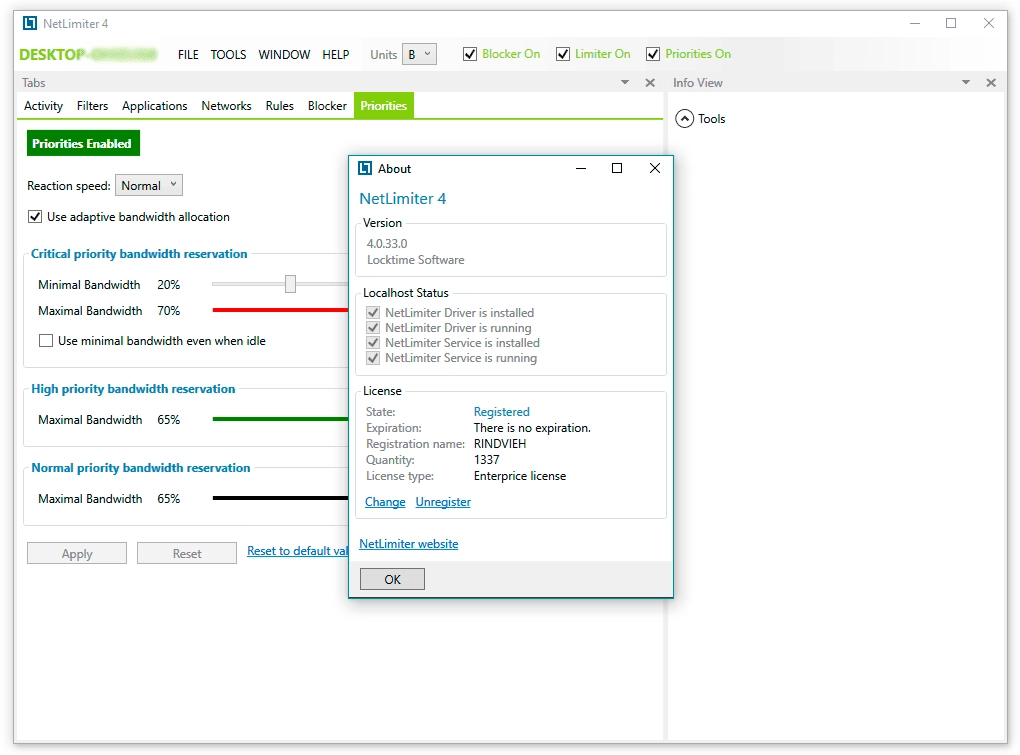Open the NetLimiter website link
Screen dimensions: 1020x755
pos(409,544)
